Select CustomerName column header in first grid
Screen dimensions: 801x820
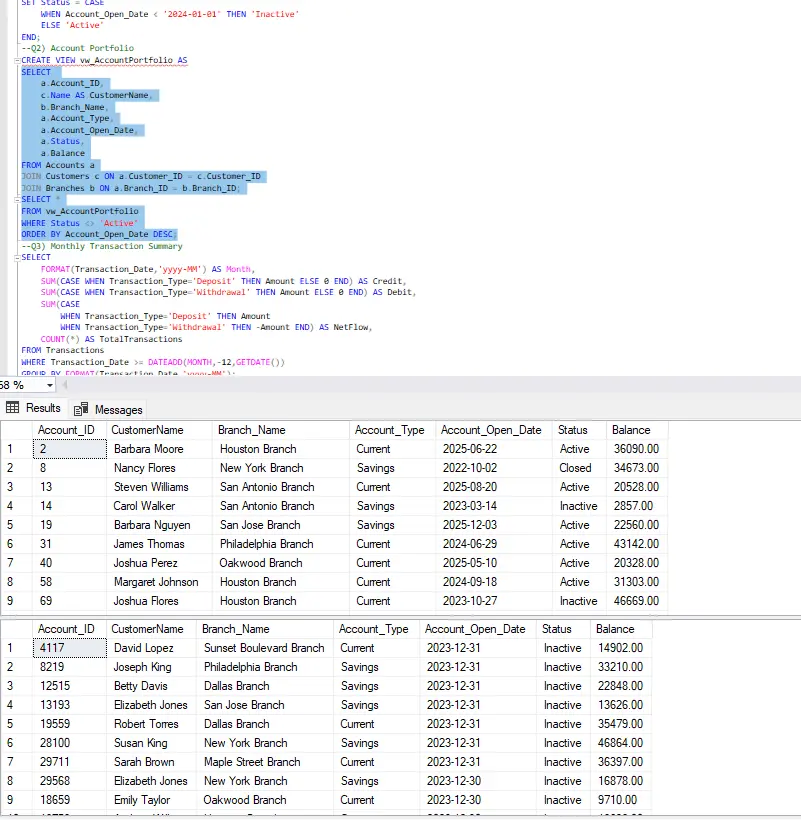click(159, 430)
